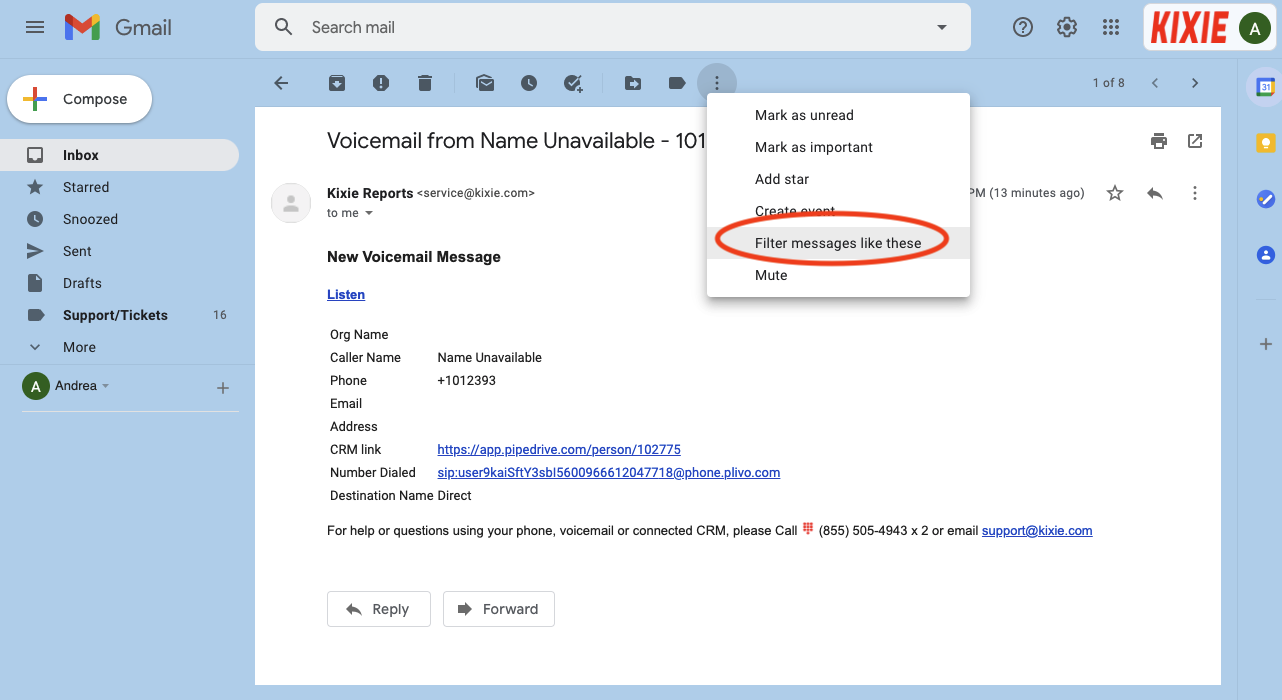The height and width of the screenshot is (700, 1282).
Task: Open the Snoozed folder
Action: (x=119, y=219)
